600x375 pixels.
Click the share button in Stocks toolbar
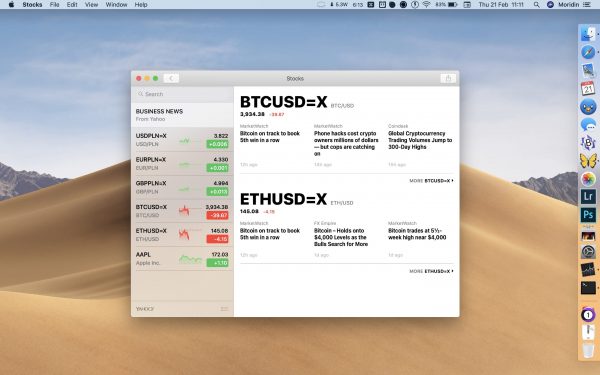tap(448, 78)
